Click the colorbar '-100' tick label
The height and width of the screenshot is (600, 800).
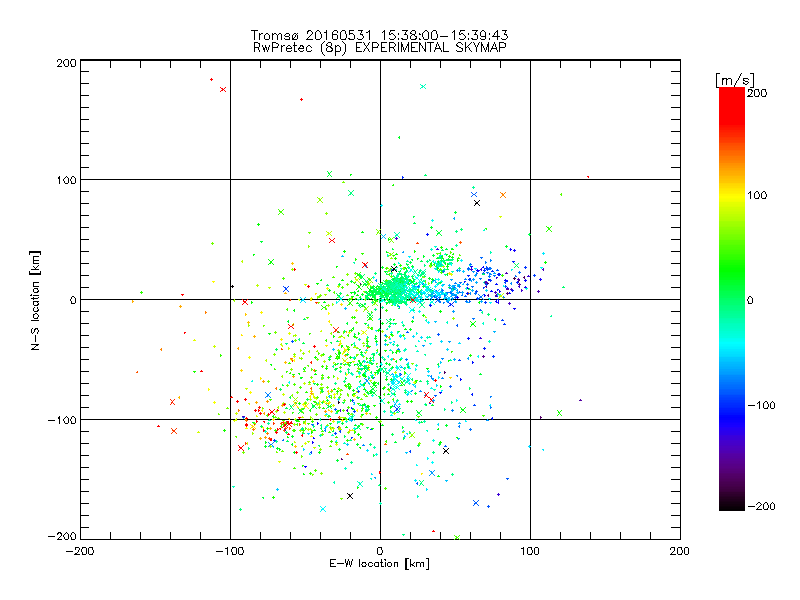click(761, 406)
